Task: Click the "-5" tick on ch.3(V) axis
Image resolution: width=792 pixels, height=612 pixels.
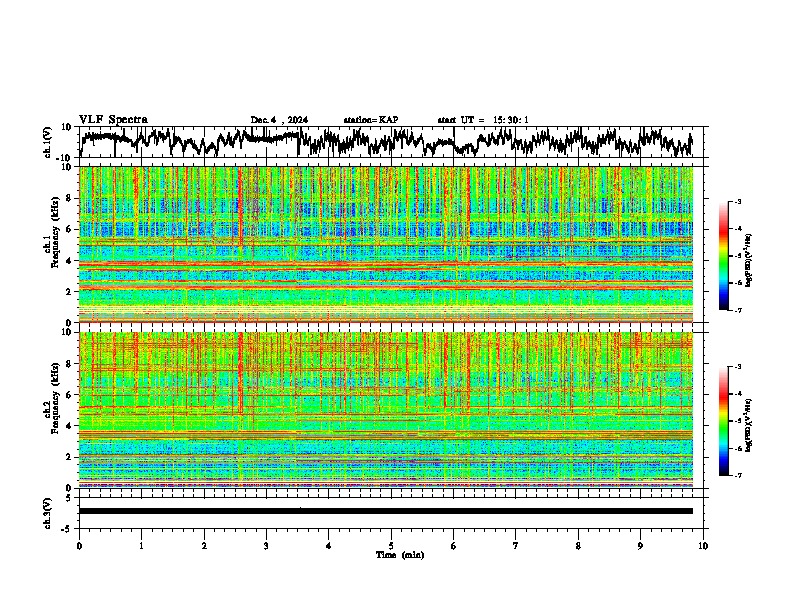Action: point(67,529)
